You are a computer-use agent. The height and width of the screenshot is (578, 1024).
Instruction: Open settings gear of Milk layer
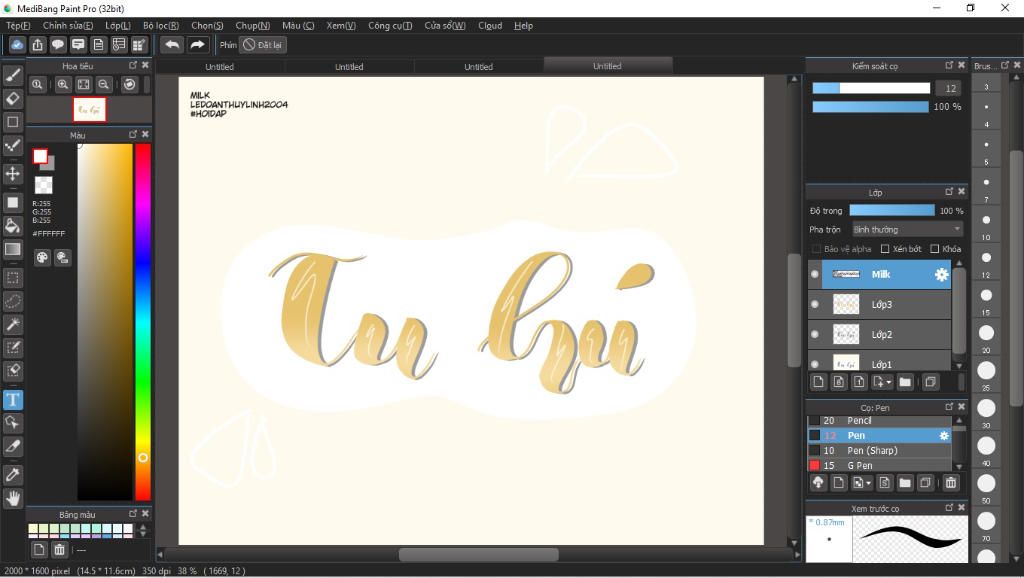click(x=941, y=274)
